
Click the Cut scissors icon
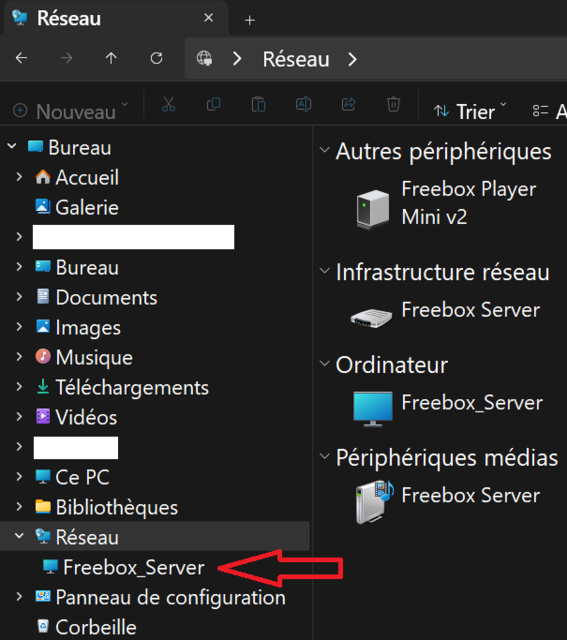point(169,104)
